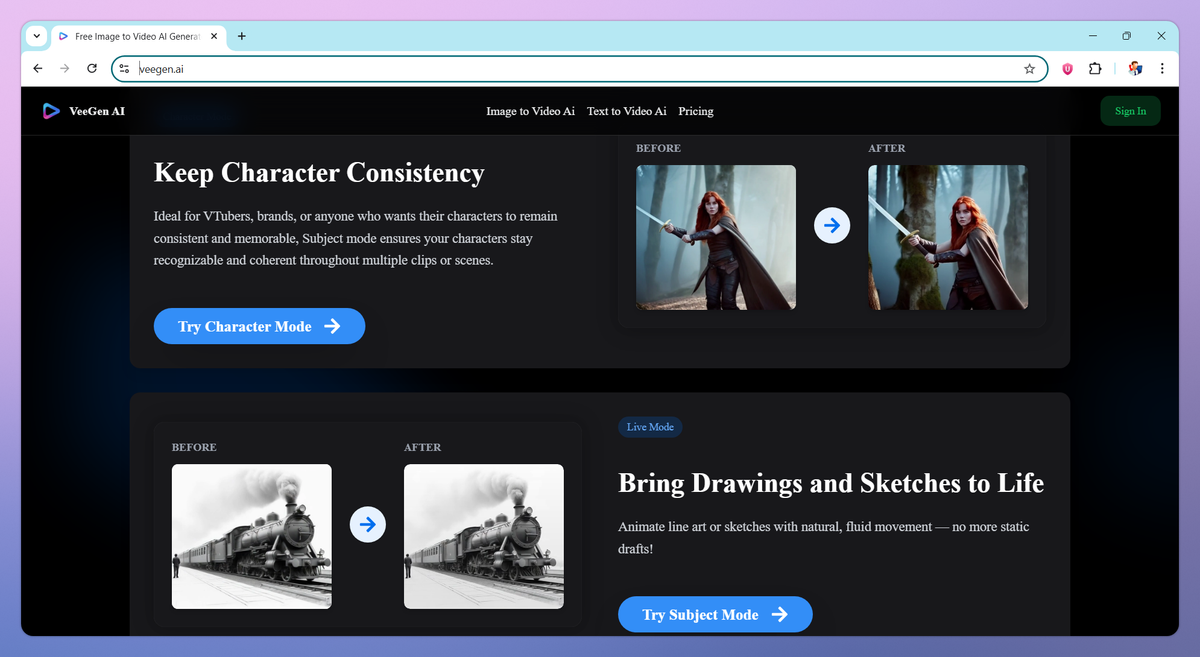This screenshot has height=657, width=1200.
Task: Open the Brave shield extension icon
Action: tap(1068, 69)
